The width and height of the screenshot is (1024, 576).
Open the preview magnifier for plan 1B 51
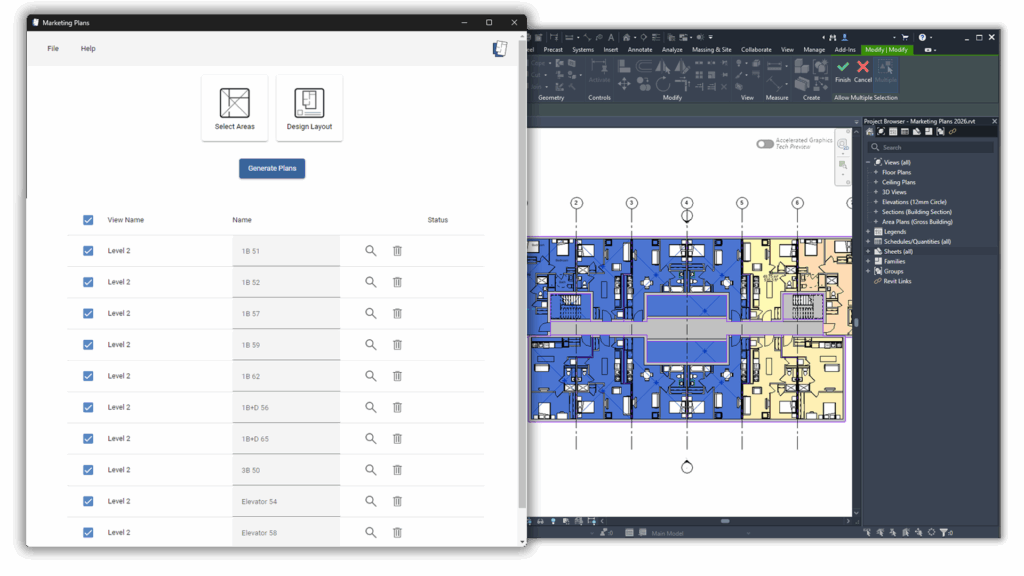click(x=370, y=251)
